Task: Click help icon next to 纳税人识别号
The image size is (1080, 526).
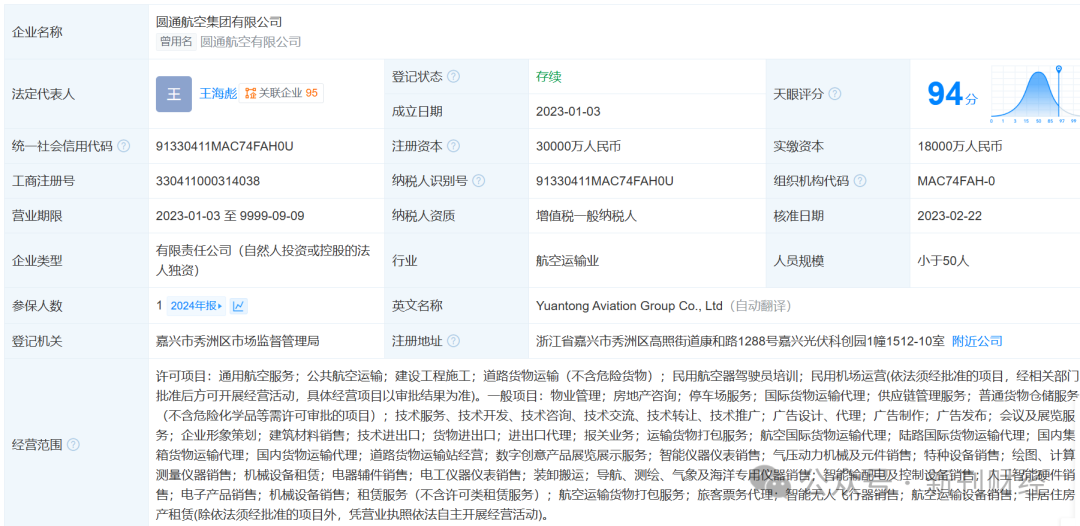Action: coord(478,181)
